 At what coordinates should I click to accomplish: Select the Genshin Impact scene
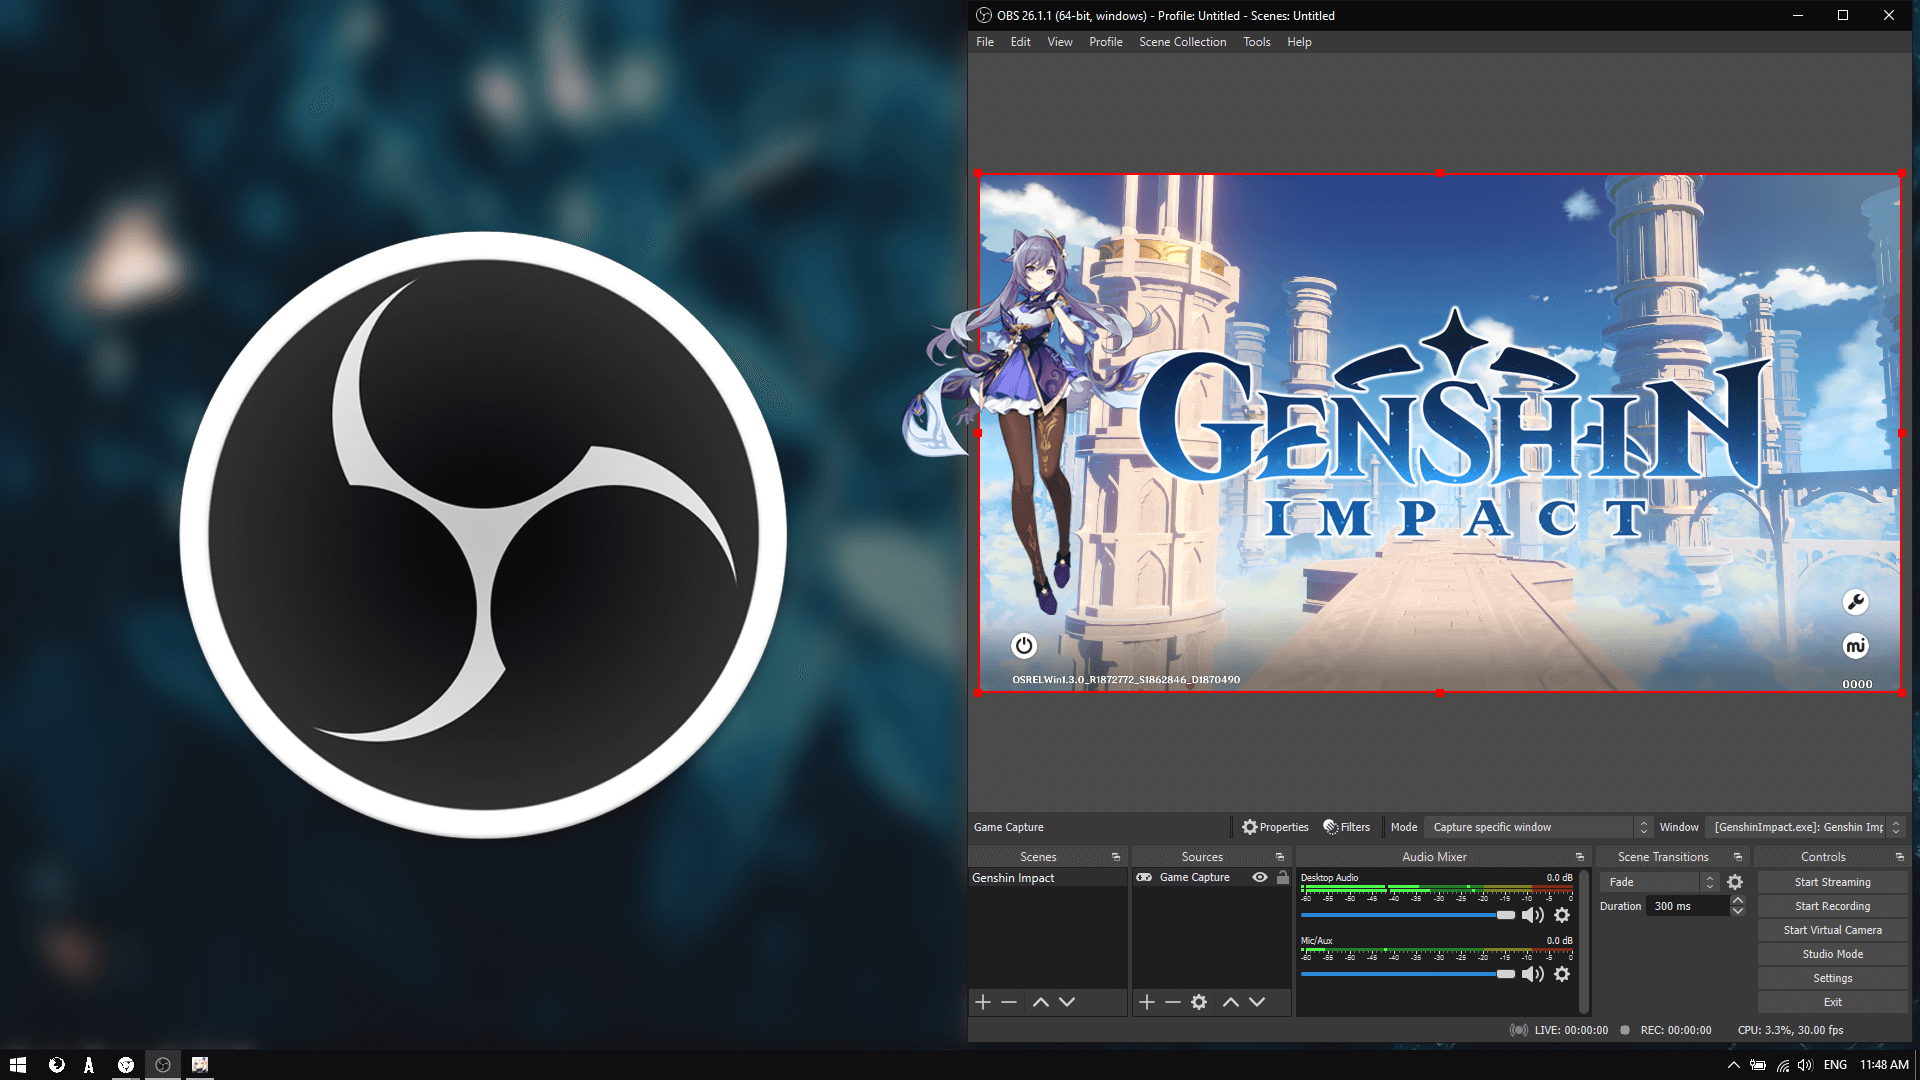point(1047,878)
